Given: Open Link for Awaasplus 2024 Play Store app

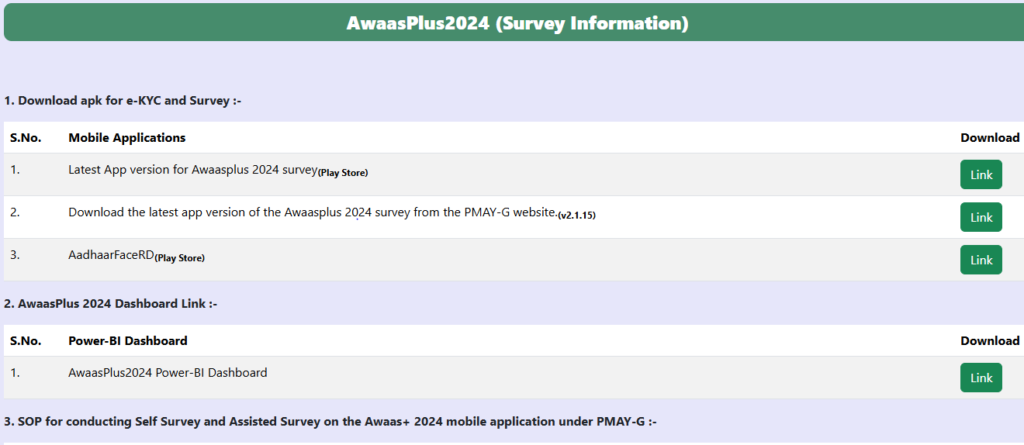Looking at the screenshot, I should coord(981,175).
